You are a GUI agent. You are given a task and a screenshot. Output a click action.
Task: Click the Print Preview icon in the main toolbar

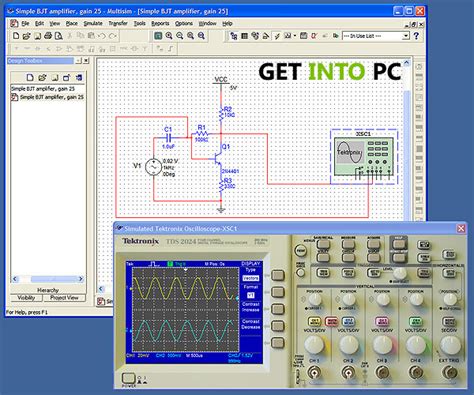point(59,36)
